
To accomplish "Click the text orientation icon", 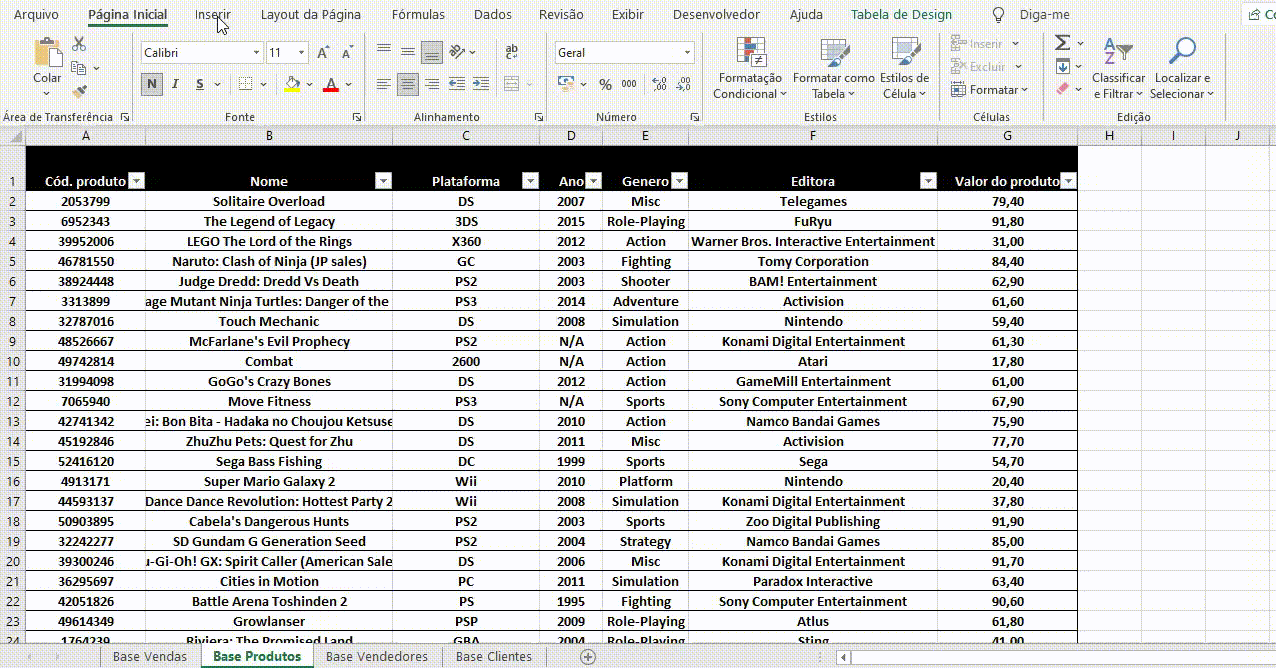I will (x=458, y=52).
